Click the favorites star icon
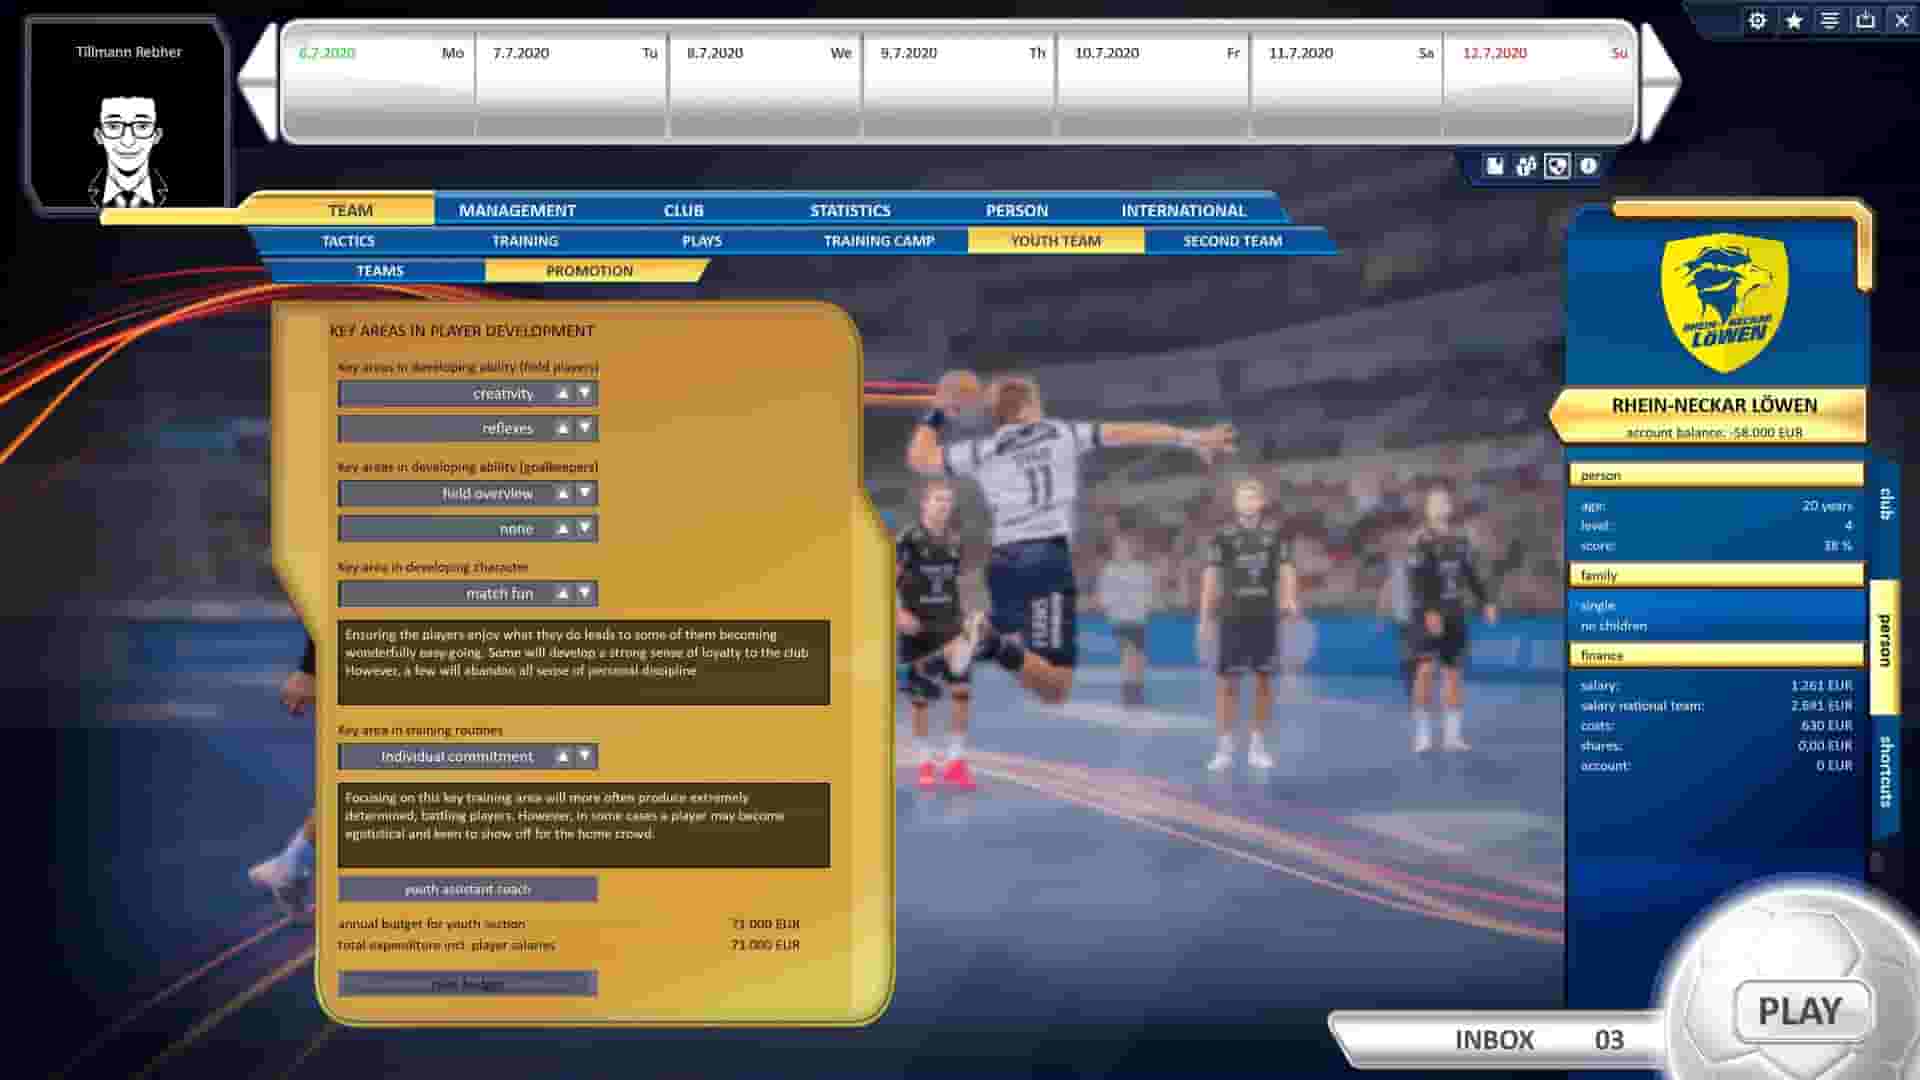The height and width of the screenshot is (1080, 1920). pyautogui.click(x=1791, y=19)
